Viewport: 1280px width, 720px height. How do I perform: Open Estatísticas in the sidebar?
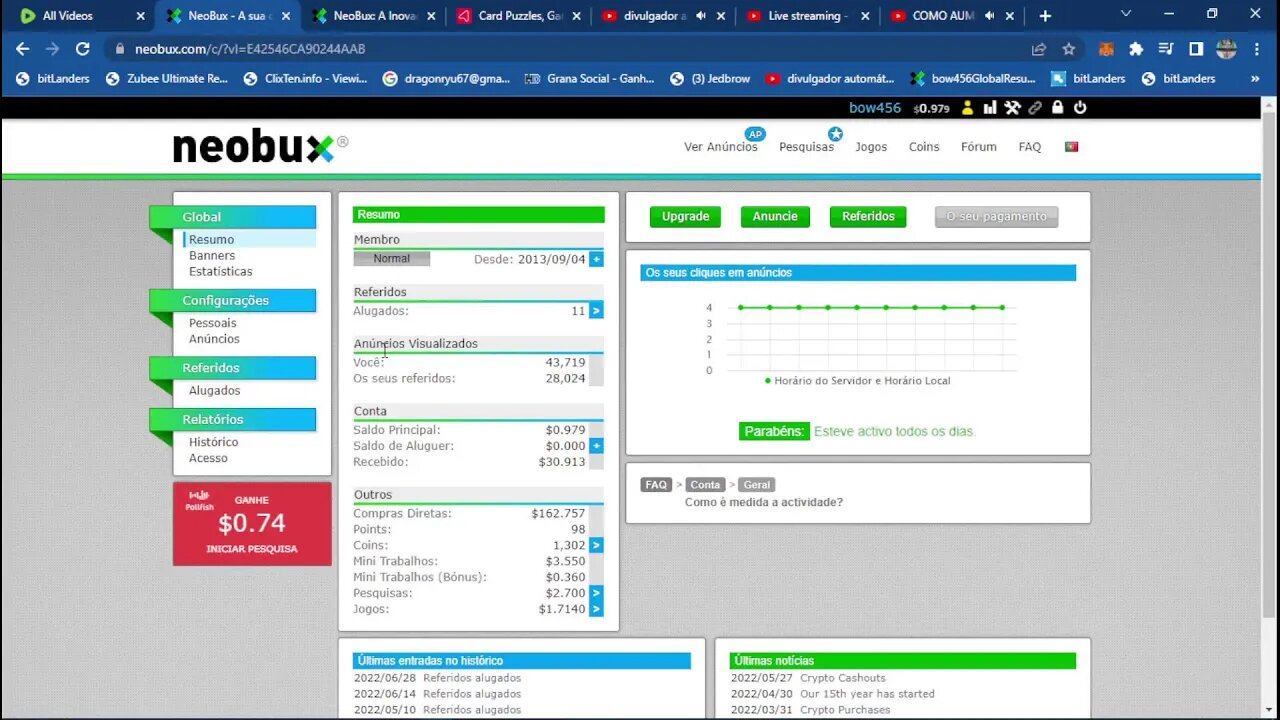click(x=221, y=272)
